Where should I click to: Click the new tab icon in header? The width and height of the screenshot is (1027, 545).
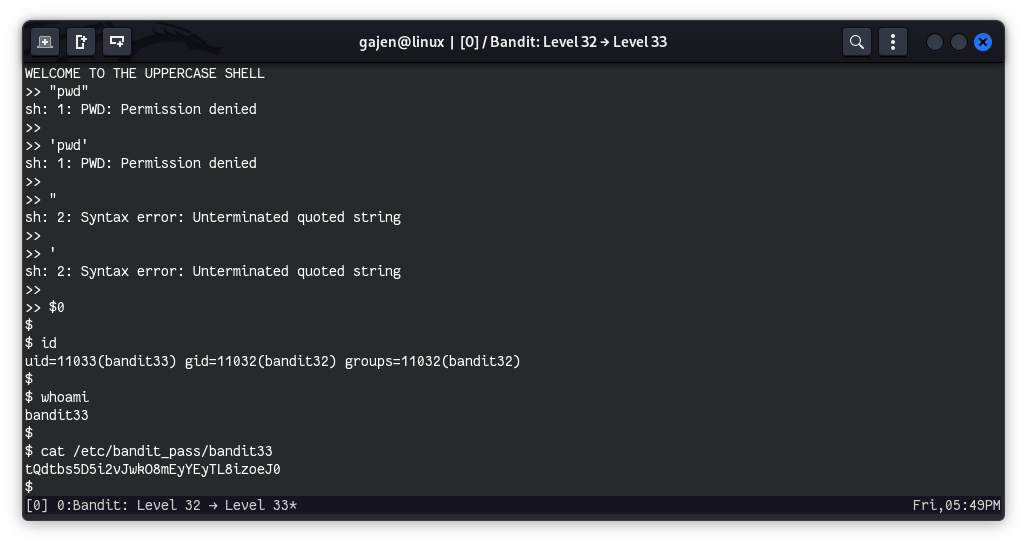(44, 42)
